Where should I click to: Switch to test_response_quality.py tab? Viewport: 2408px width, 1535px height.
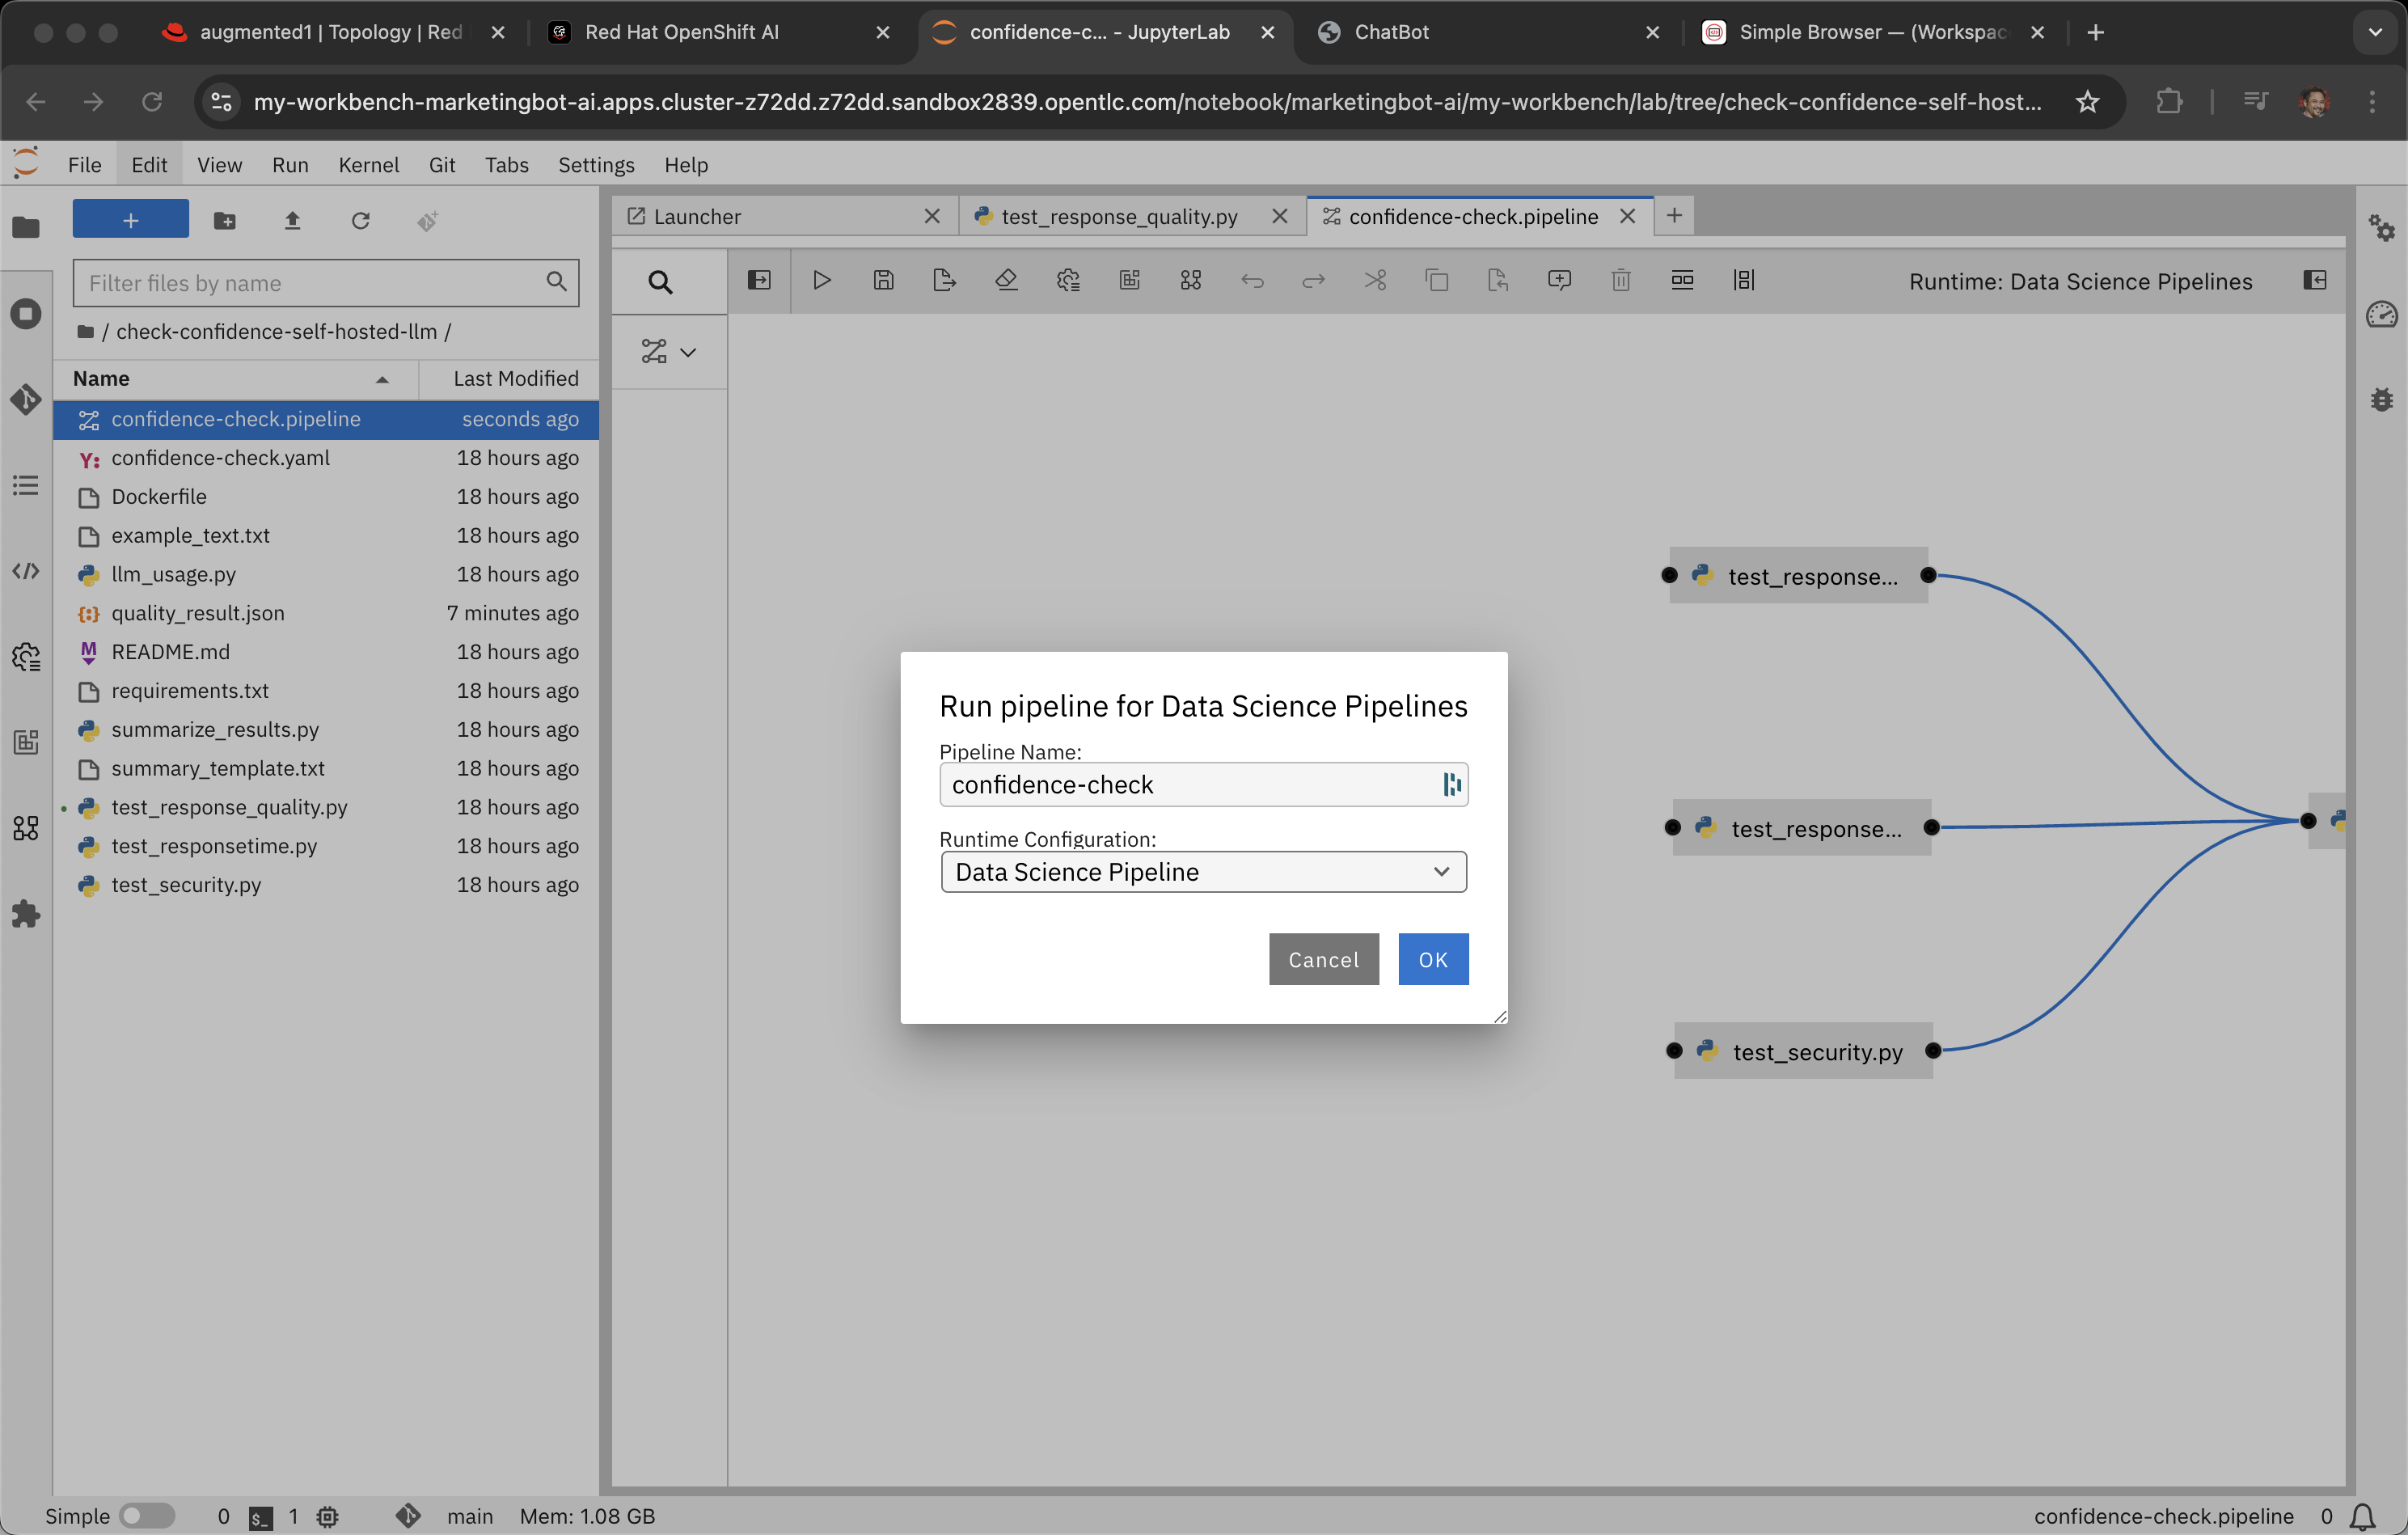(x=1118, y=216)
